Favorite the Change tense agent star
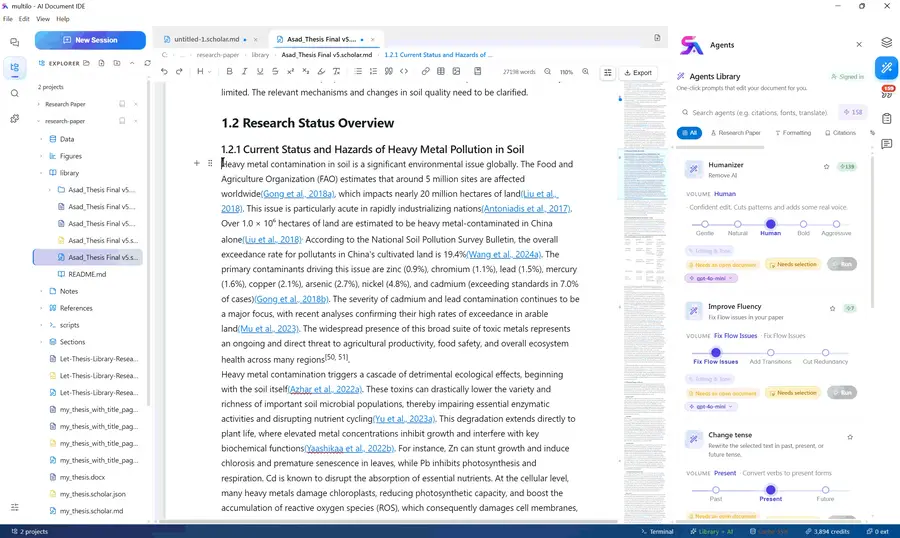 point(850,437)
